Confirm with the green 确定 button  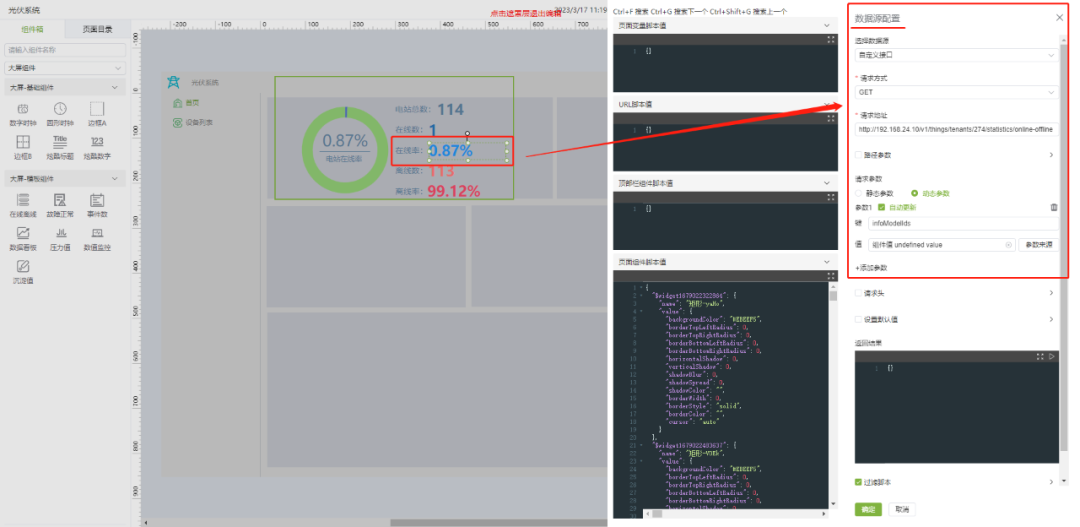[869, 509]
